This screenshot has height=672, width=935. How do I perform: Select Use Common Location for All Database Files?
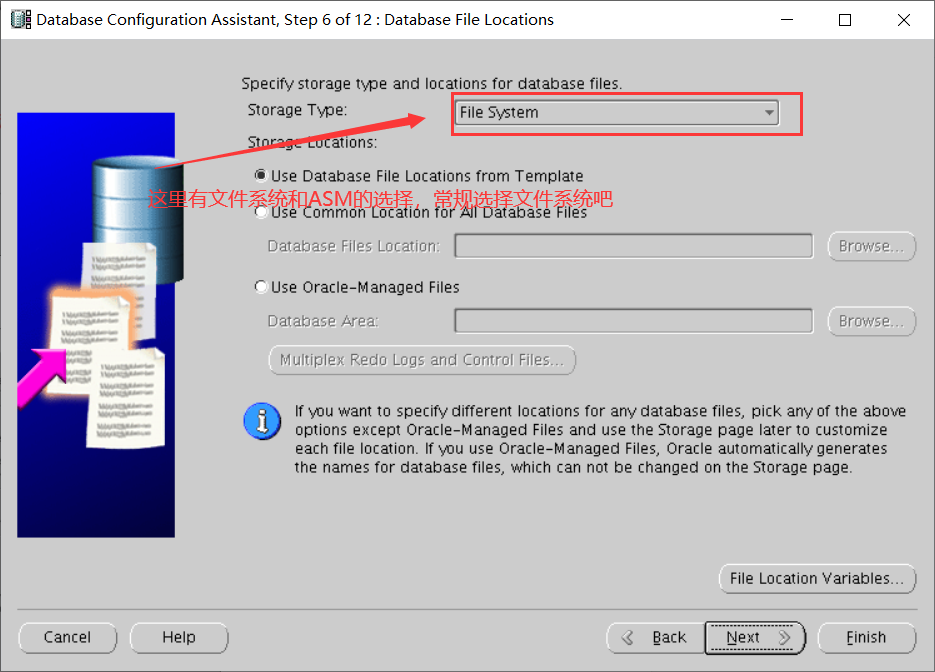click(x=421, y=213)
